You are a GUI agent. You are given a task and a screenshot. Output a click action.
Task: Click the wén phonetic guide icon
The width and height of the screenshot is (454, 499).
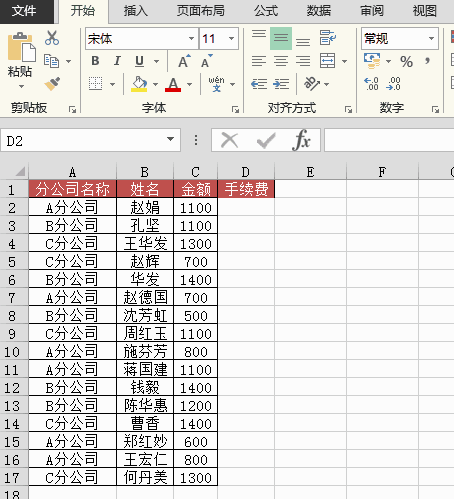[x=216, y=84]
